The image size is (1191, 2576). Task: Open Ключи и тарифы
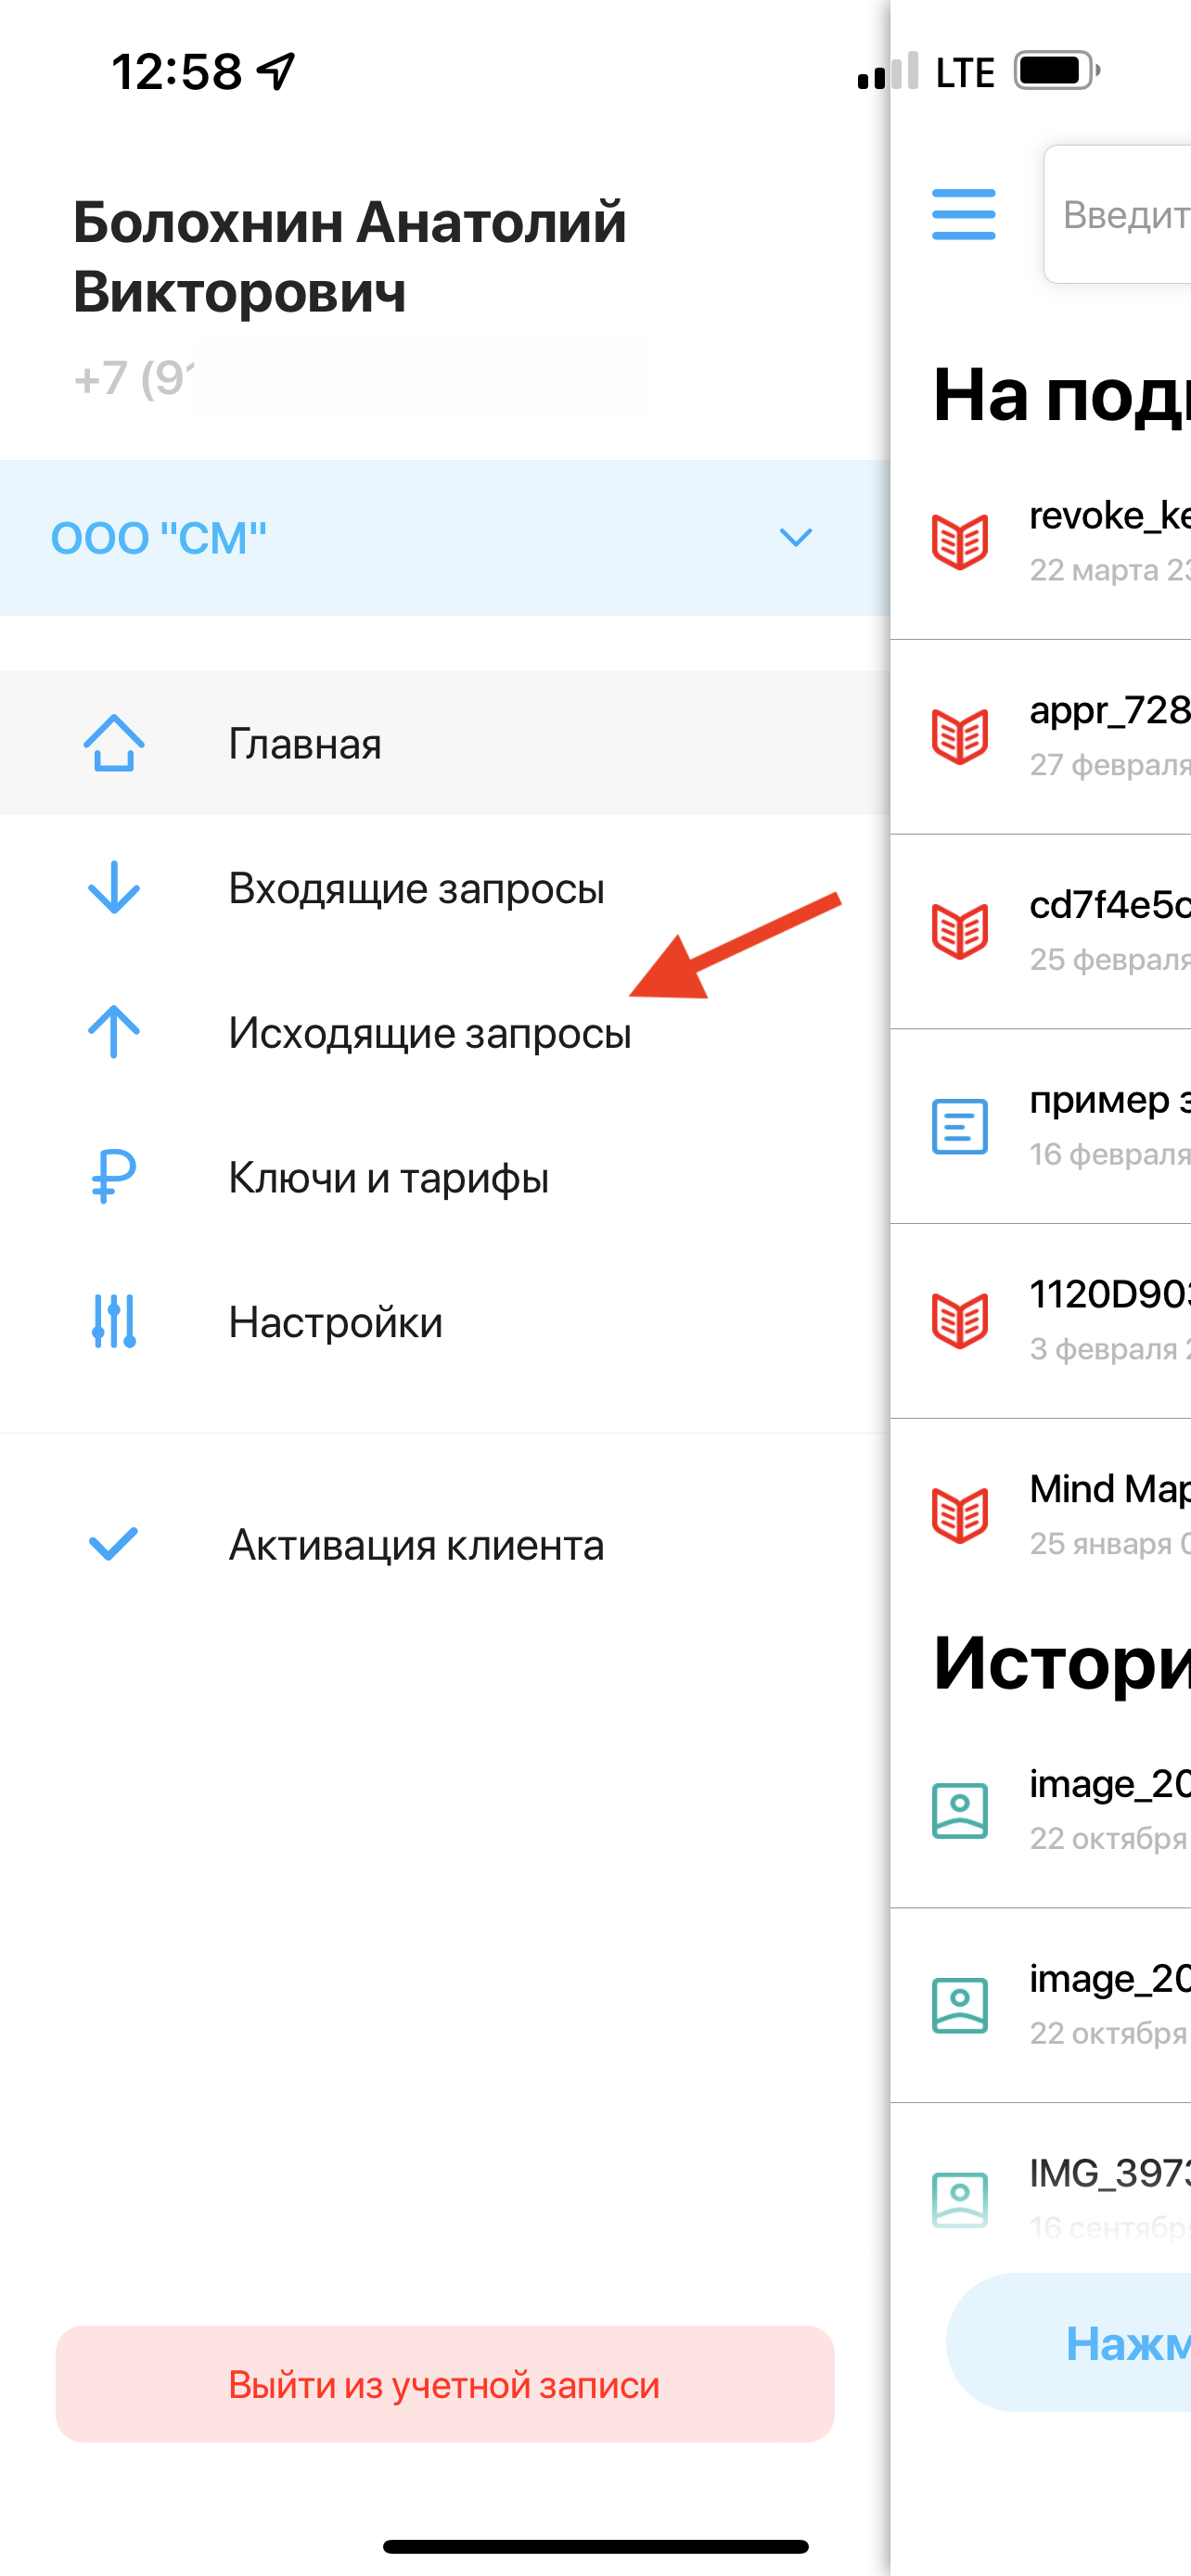445,1176
